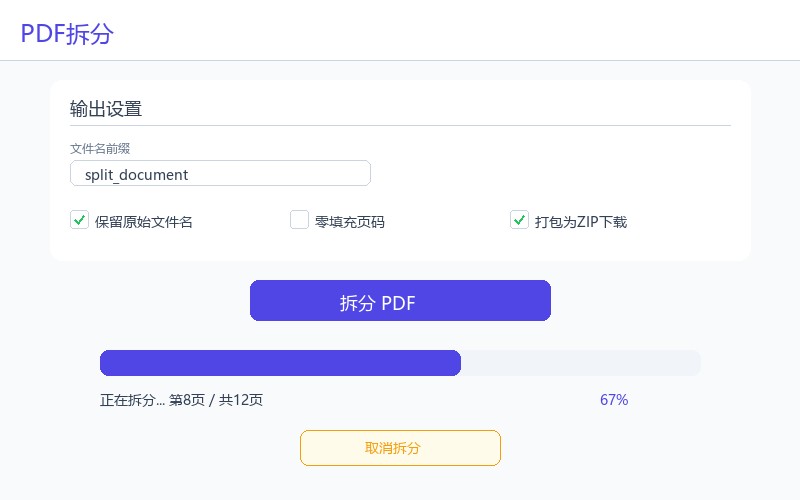Click the 文件名前缀 field label
This screenshot has width=800, height=500.
[100, 148]
